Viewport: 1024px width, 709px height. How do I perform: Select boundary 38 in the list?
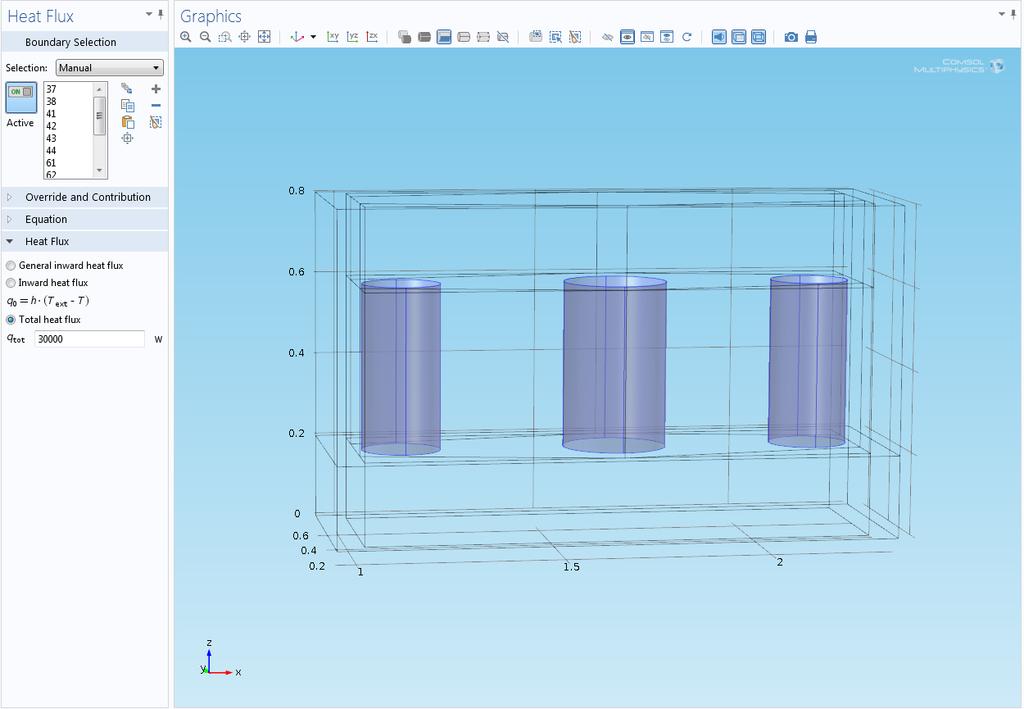click(x=51, y=102)
